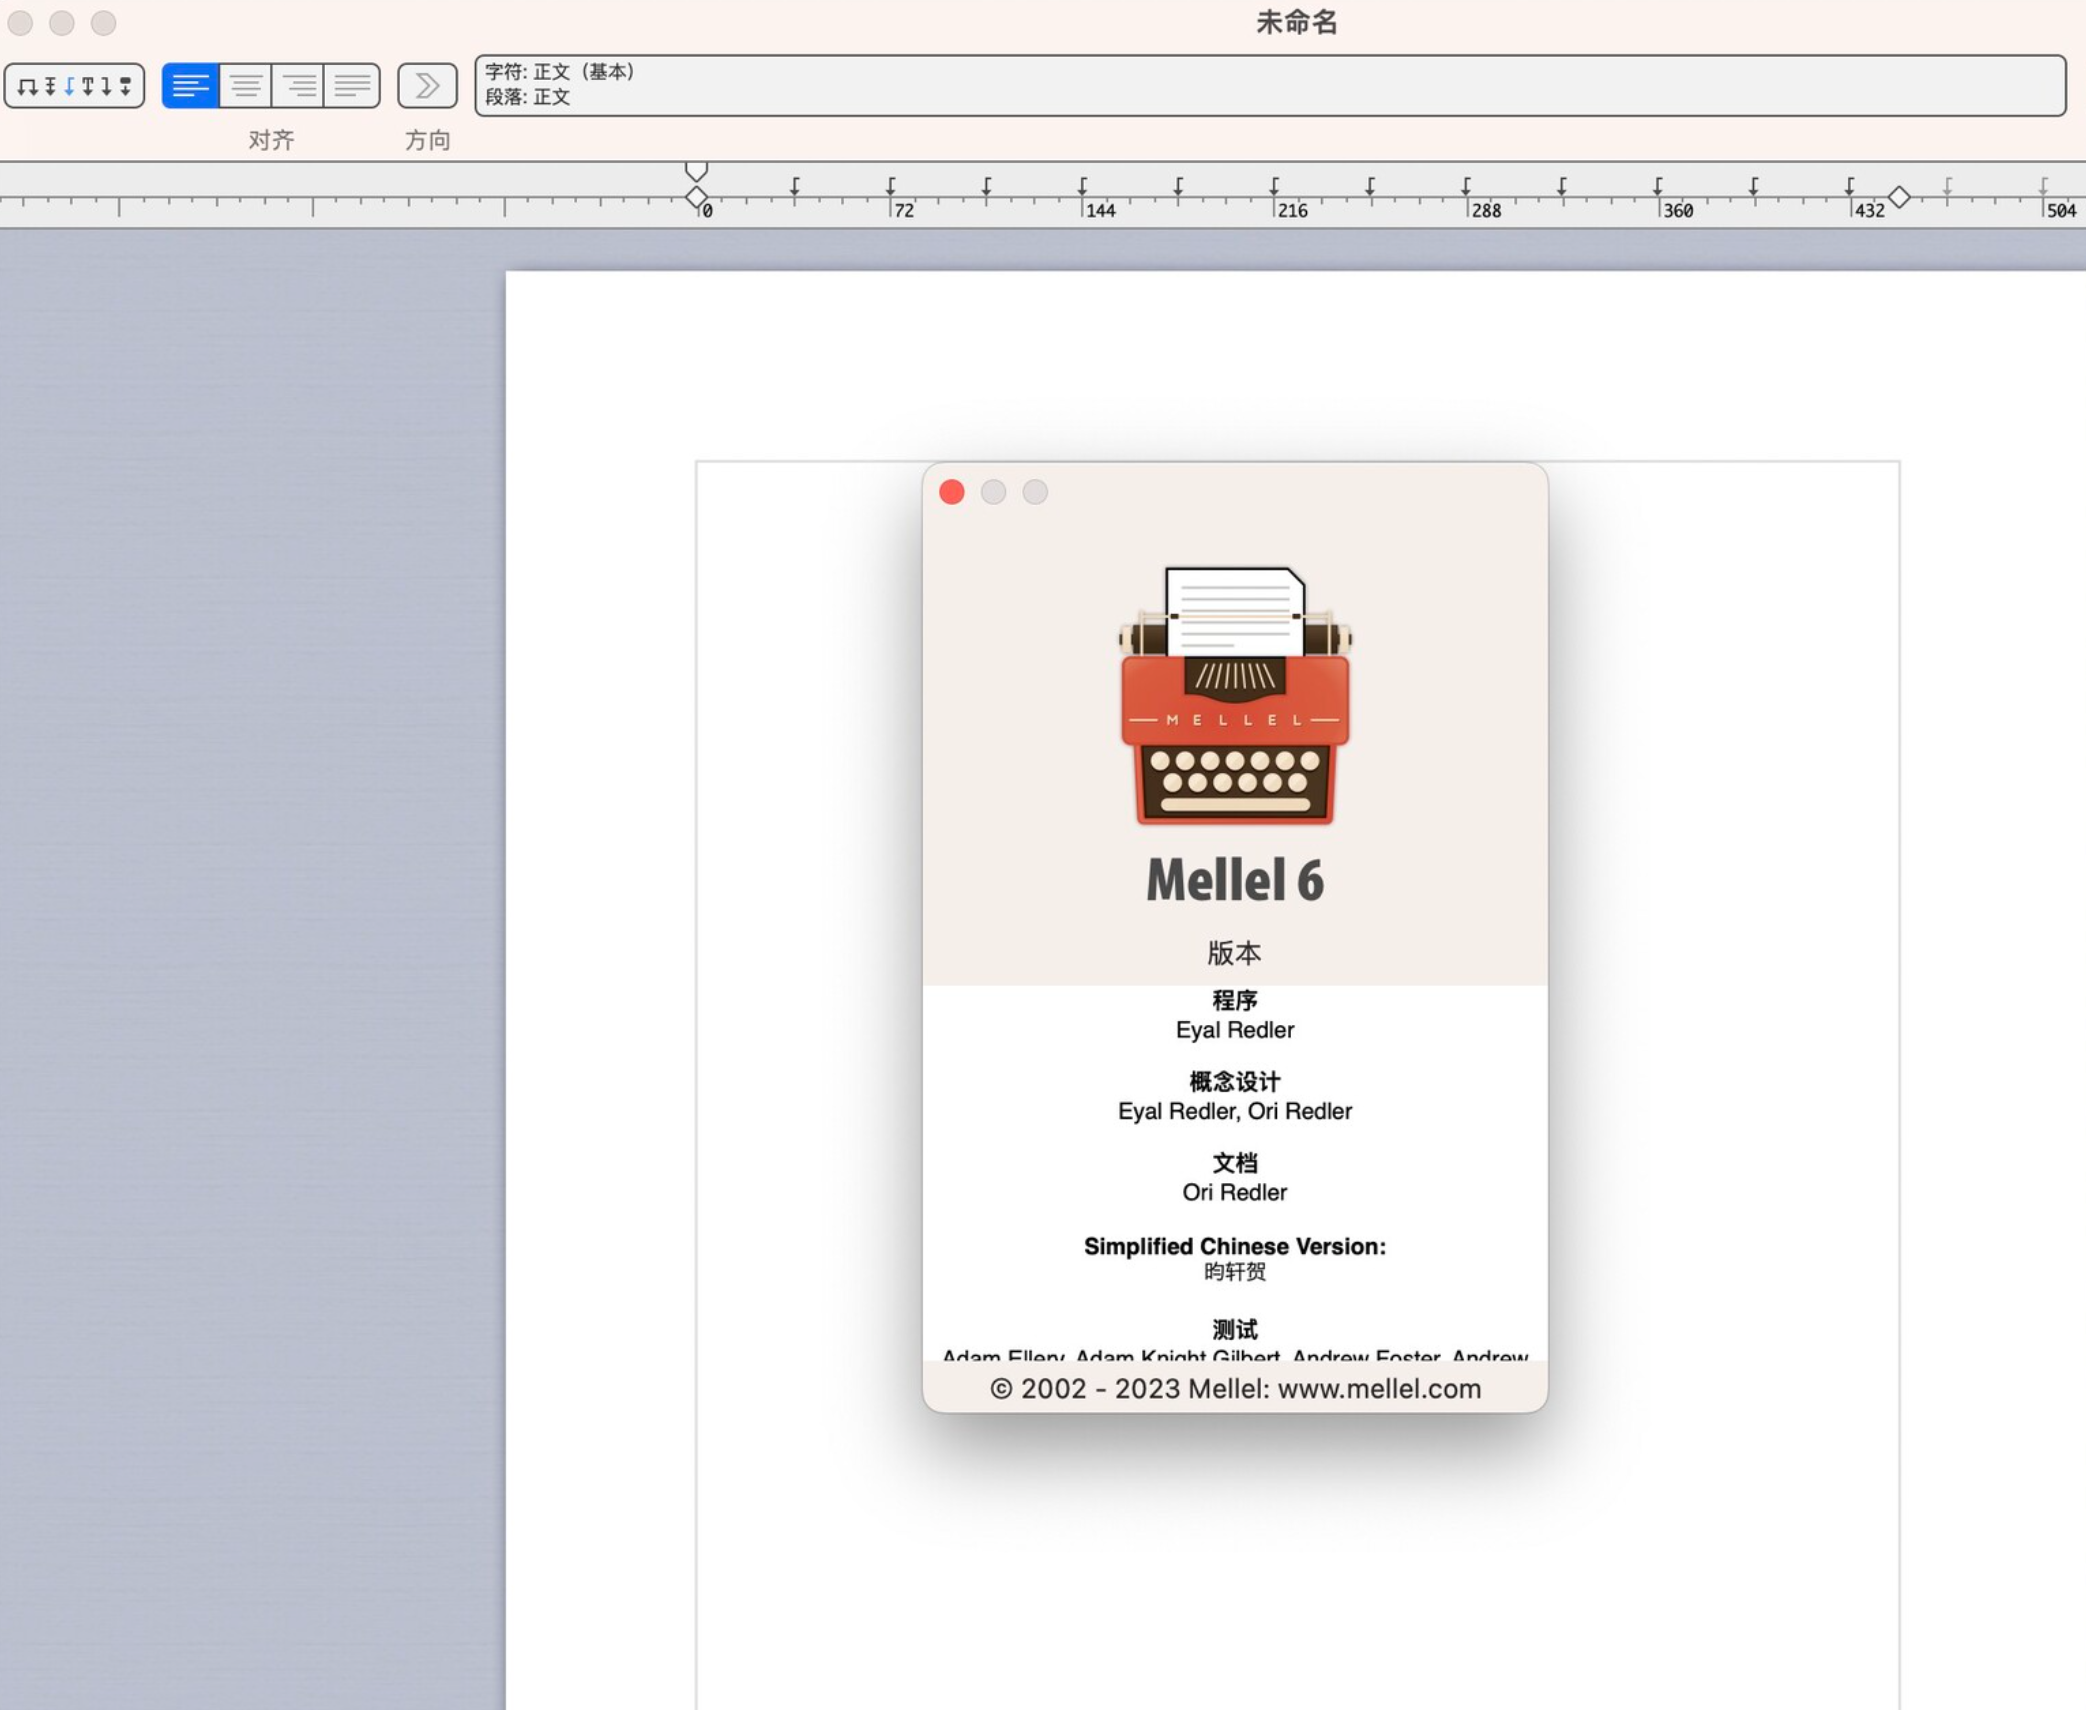Click 'Eyal Redler, Ori Redler' credit line
The width and height of the screenshot is (2086, 1710).
click(x=1235, y=1111)
